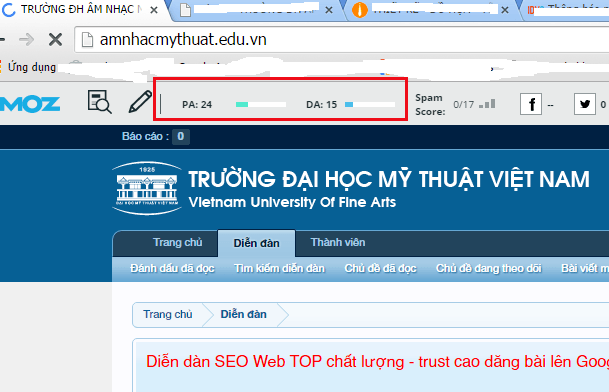
Task: Click the DA blue progress bar
Action: 370,104
